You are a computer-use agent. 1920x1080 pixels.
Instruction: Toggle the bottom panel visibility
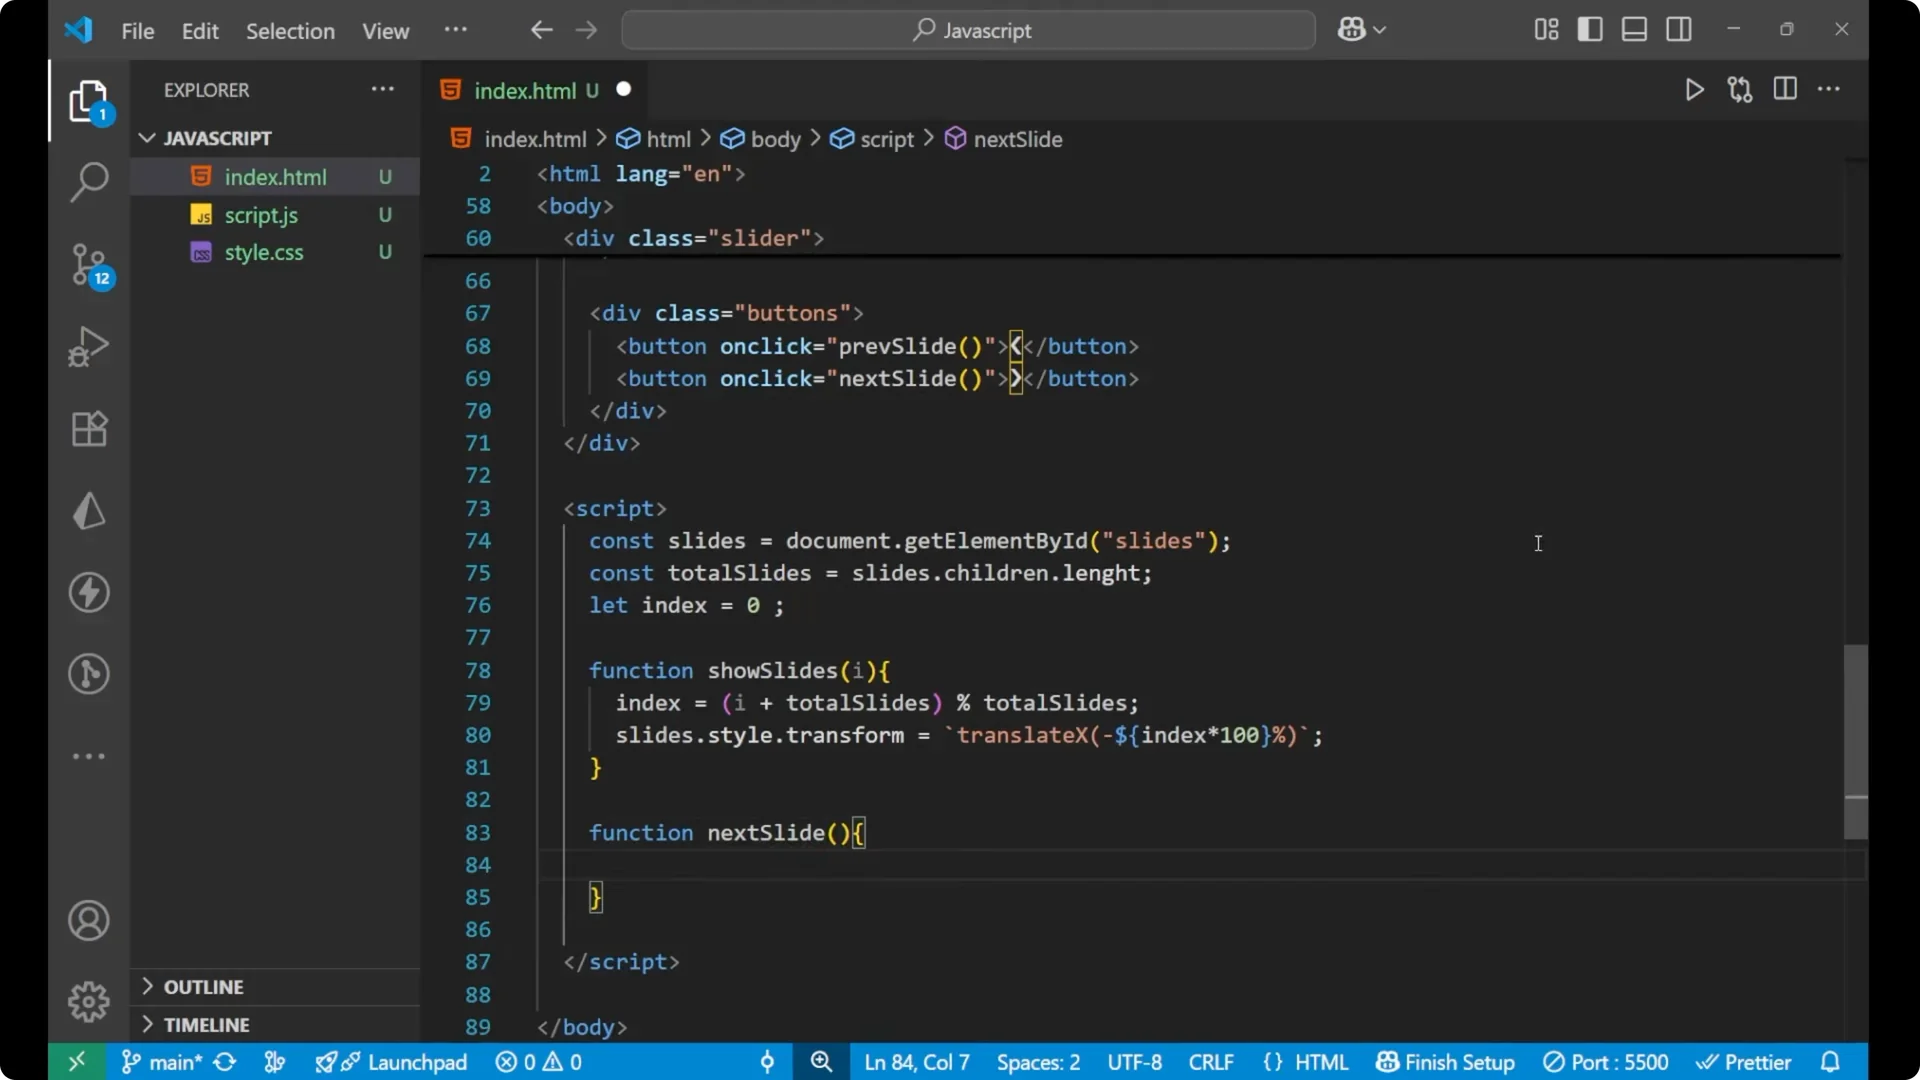1634,29
